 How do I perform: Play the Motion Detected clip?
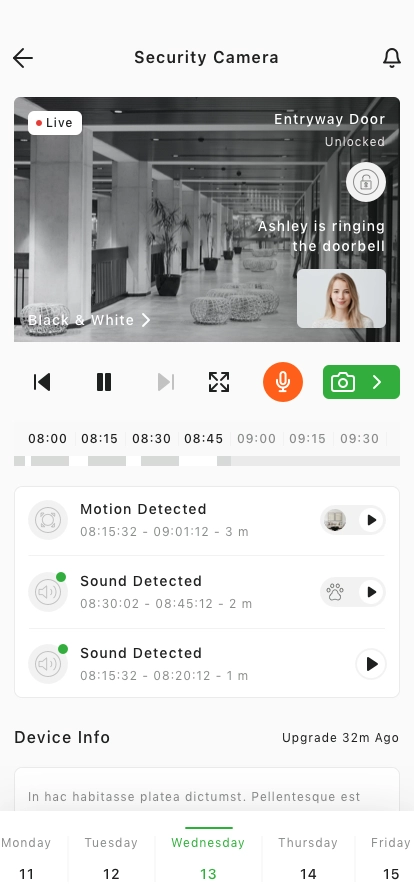(372, 520)
